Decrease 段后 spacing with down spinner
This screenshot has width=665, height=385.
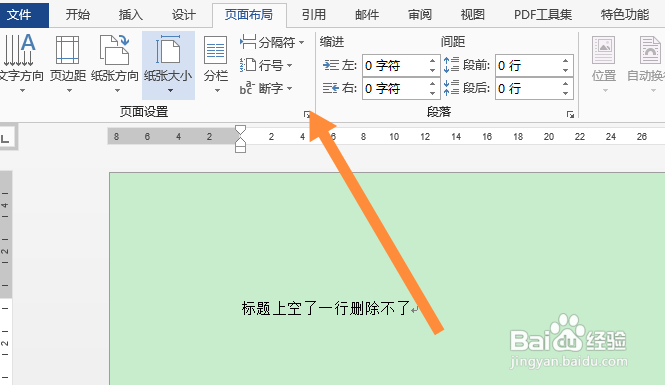566,93
